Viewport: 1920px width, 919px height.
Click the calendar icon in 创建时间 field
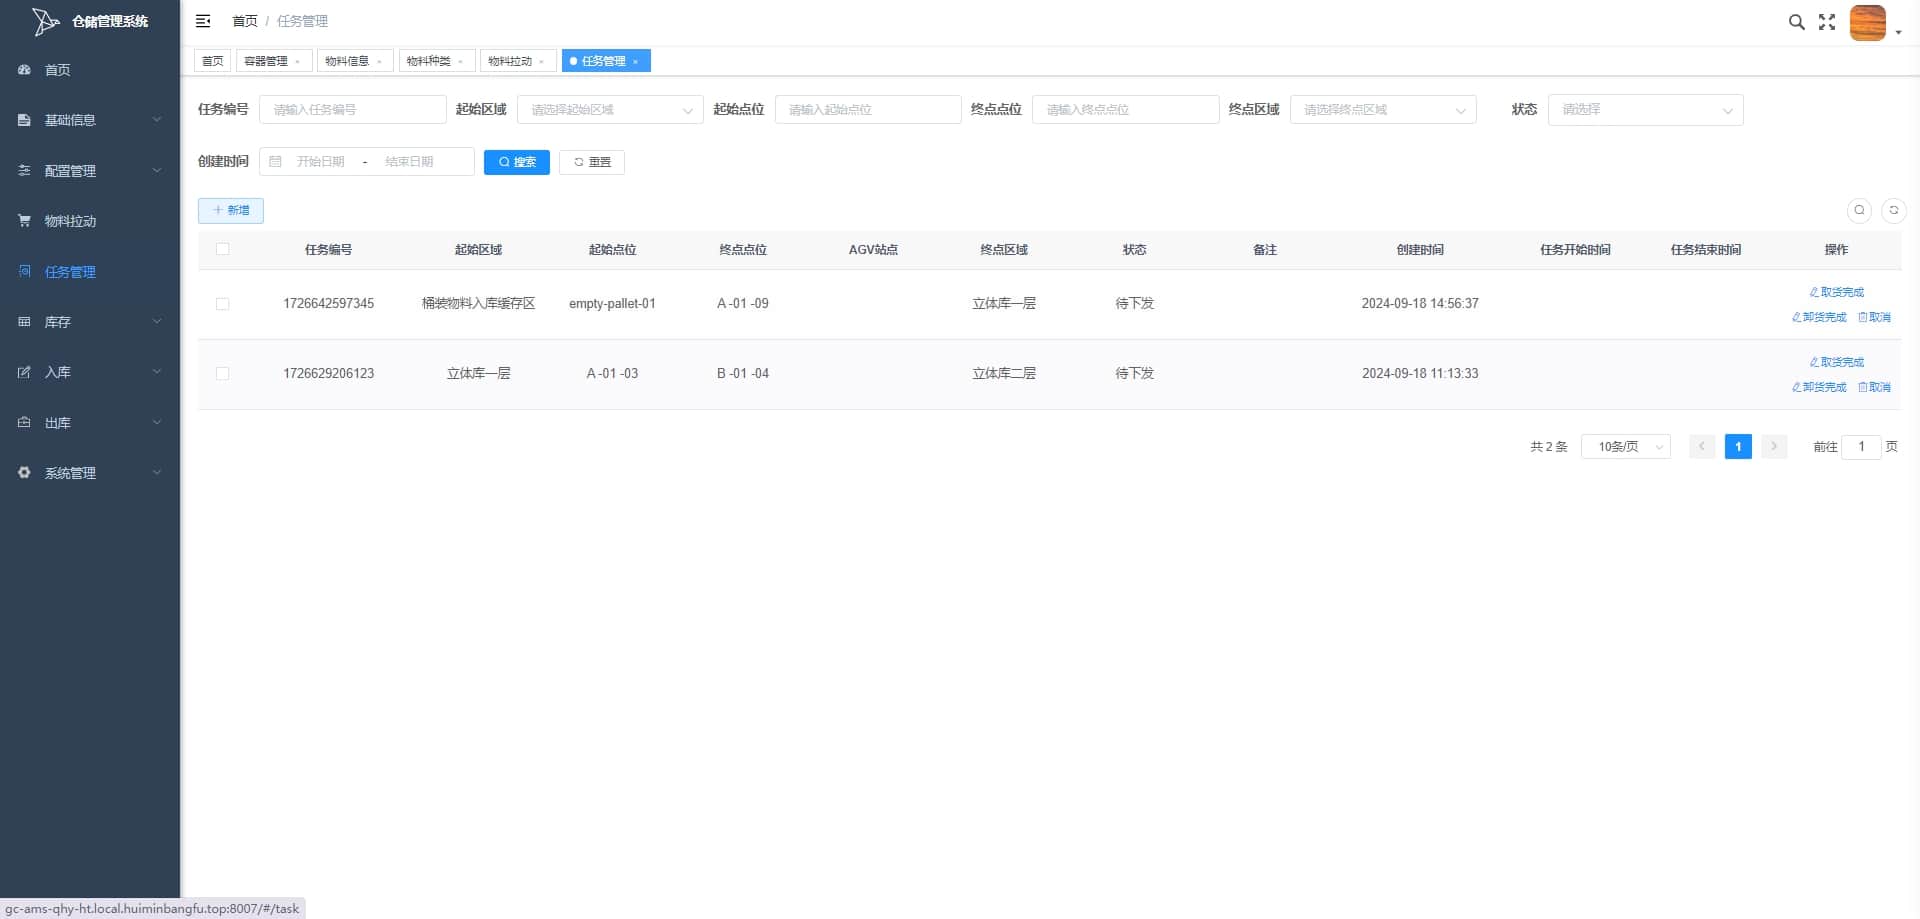click(275, 162)
